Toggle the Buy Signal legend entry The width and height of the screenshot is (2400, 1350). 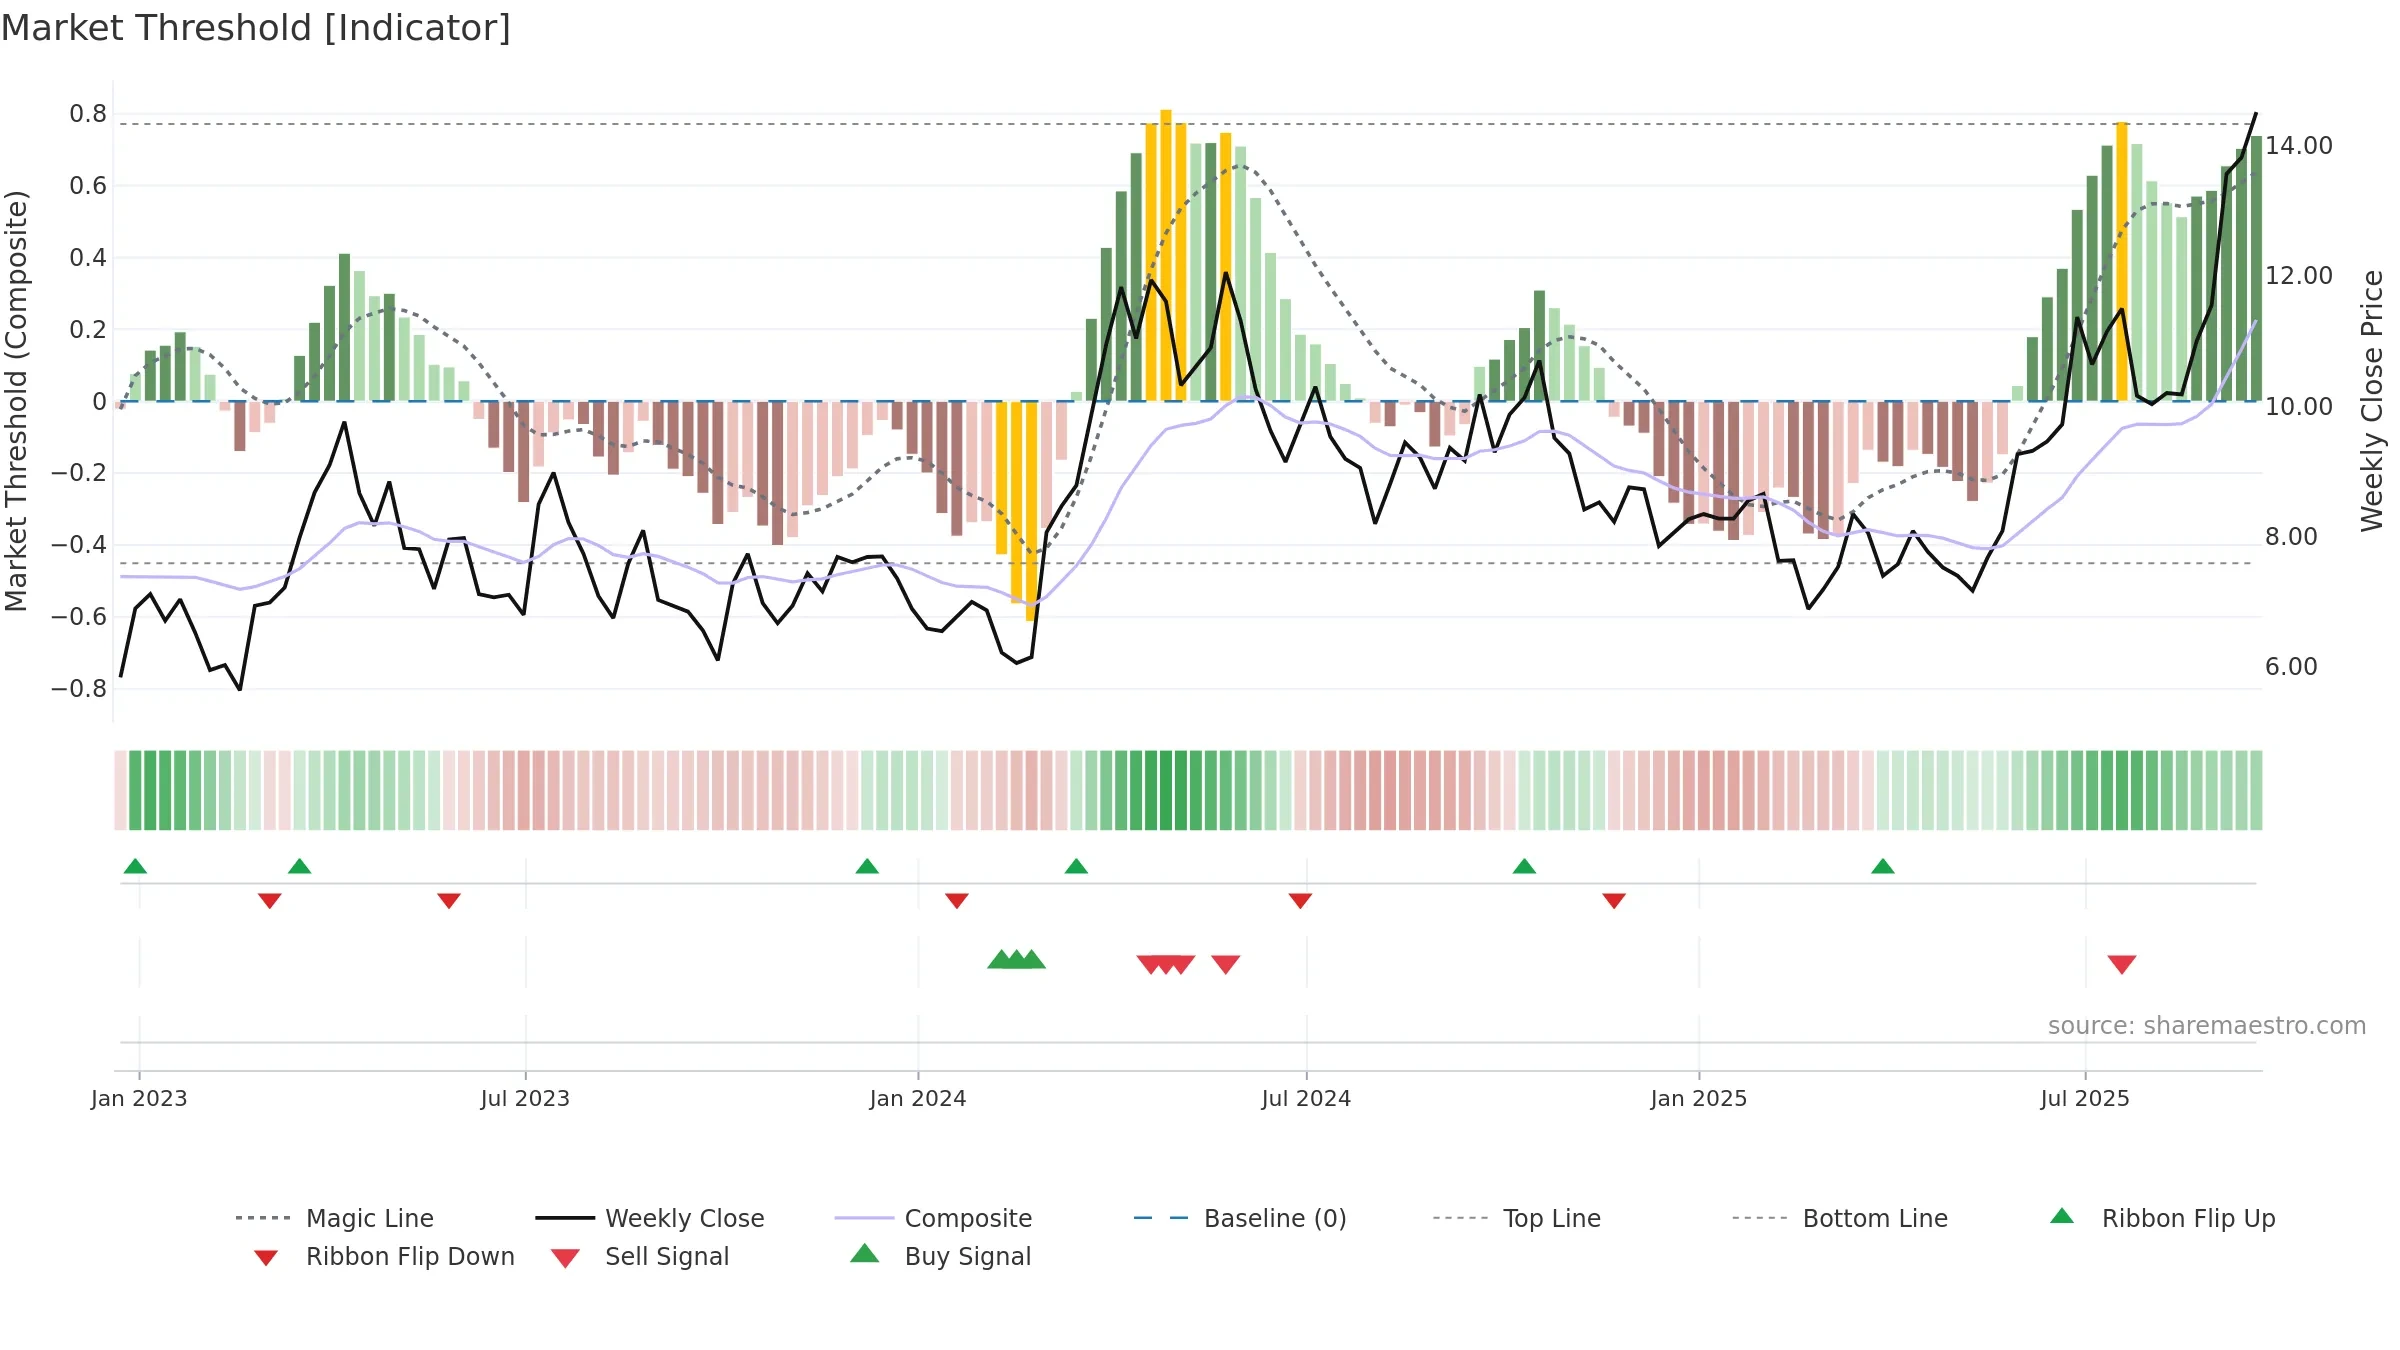[x=940, y=1256]
